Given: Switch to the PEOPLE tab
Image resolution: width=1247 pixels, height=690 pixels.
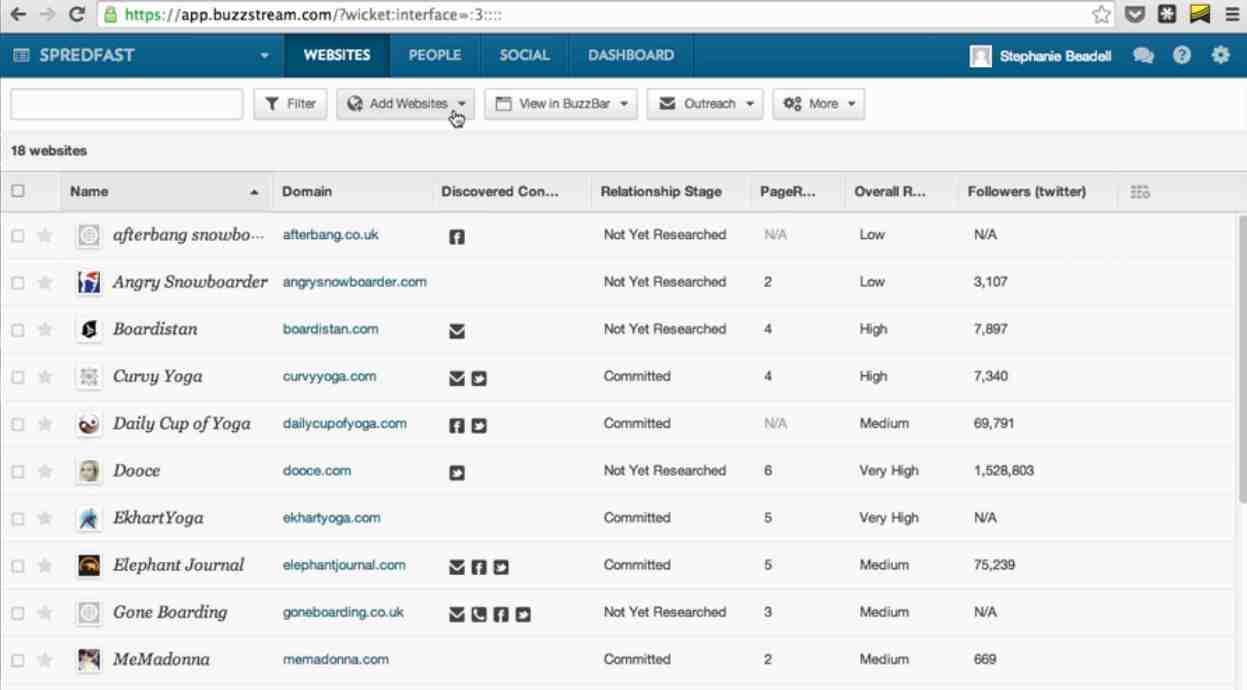Looking at the screenshot, I should (435, 56).
